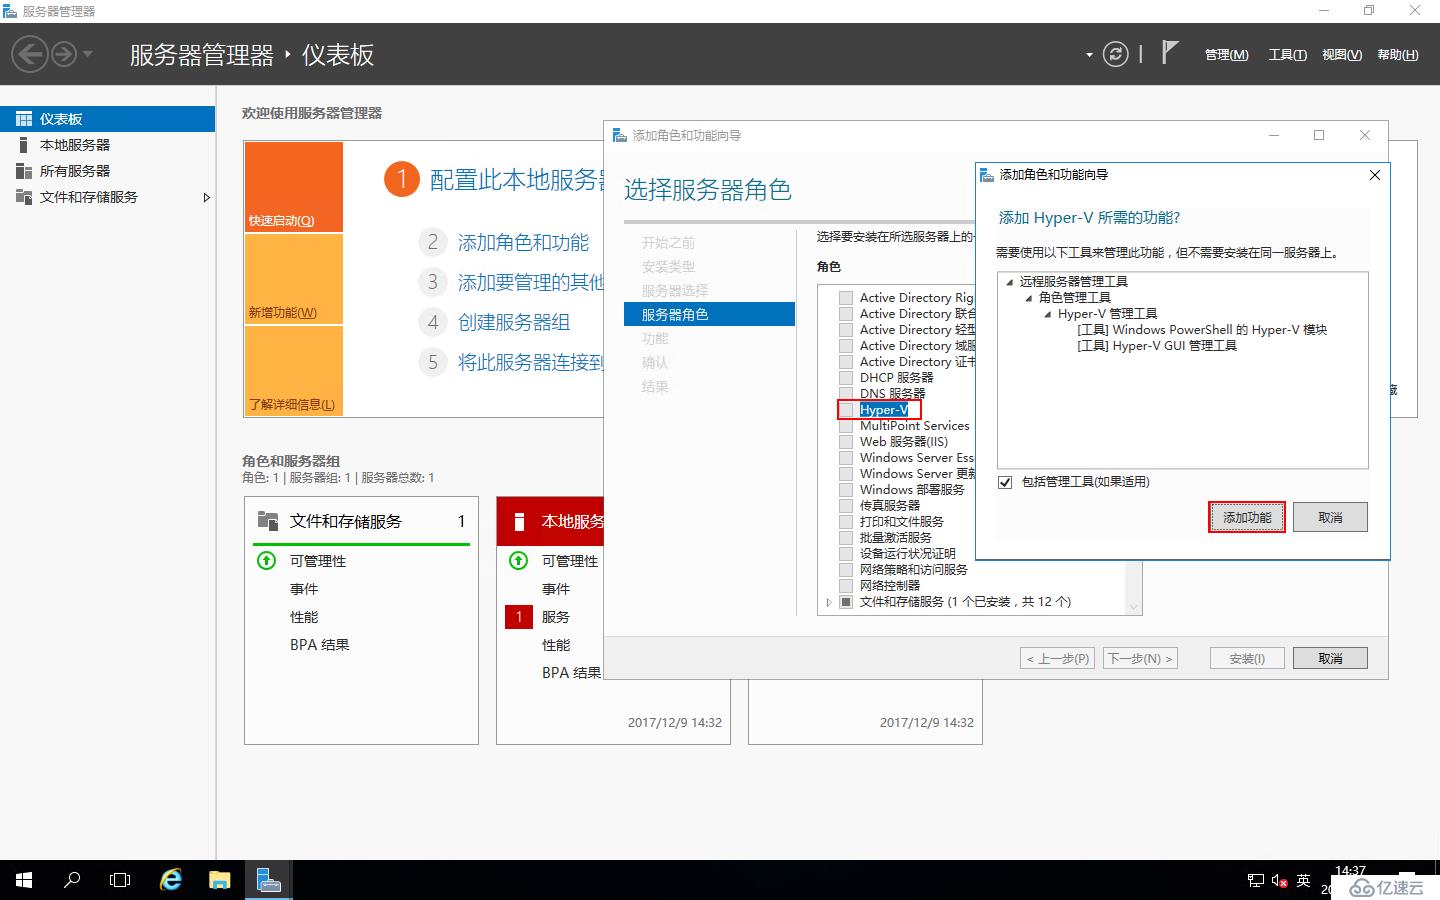Open the dropdown arrow left of refresh icon
The height and width of the screenshot is (900, 1440).
[1089, 55]
